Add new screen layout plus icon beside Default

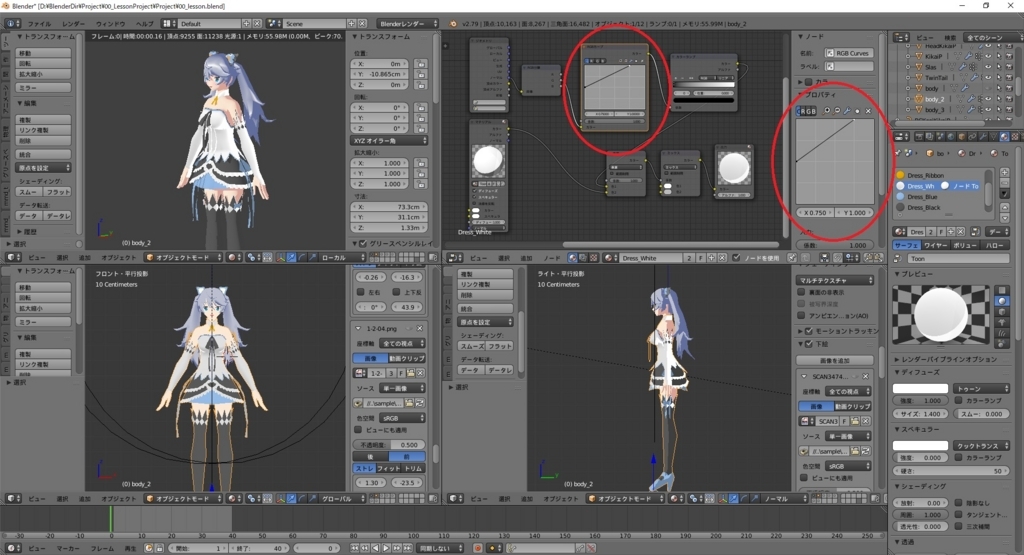[x=247, y=24]
